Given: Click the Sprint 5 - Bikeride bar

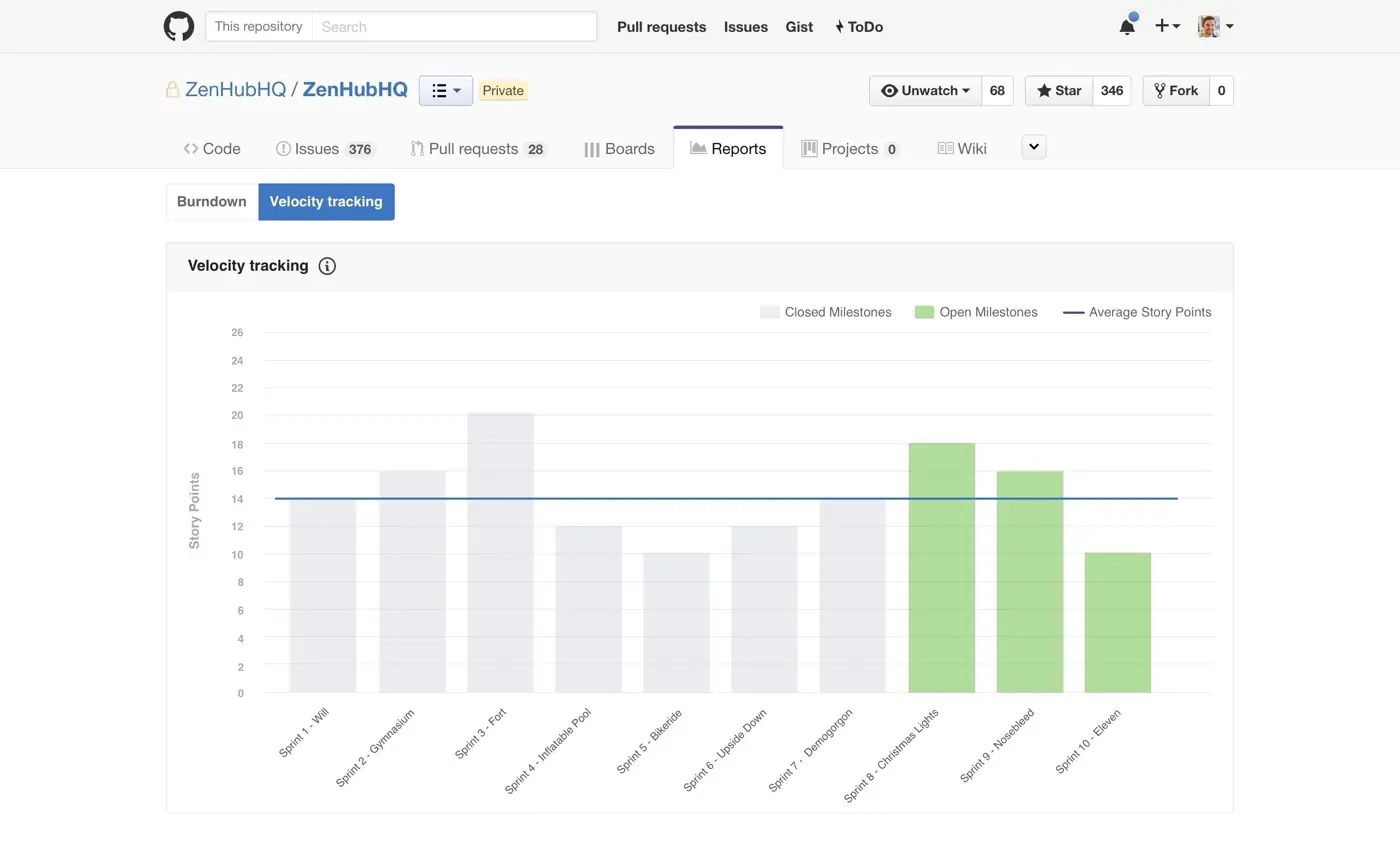Looking at the screenshot, I should (676, 623).
